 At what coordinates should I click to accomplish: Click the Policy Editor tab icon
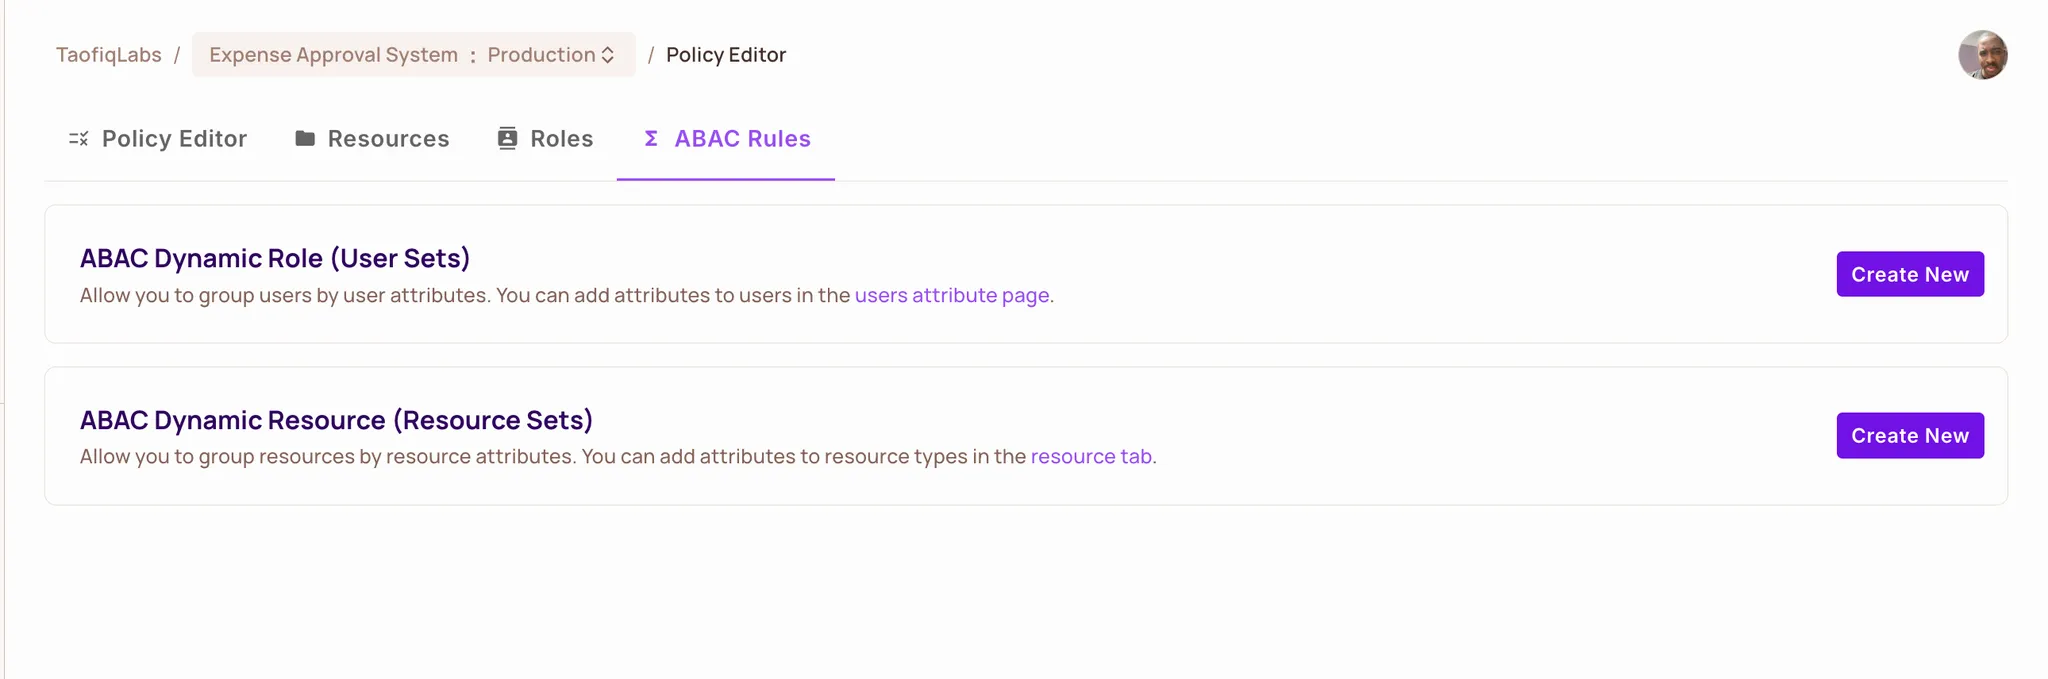click(78, 139)
